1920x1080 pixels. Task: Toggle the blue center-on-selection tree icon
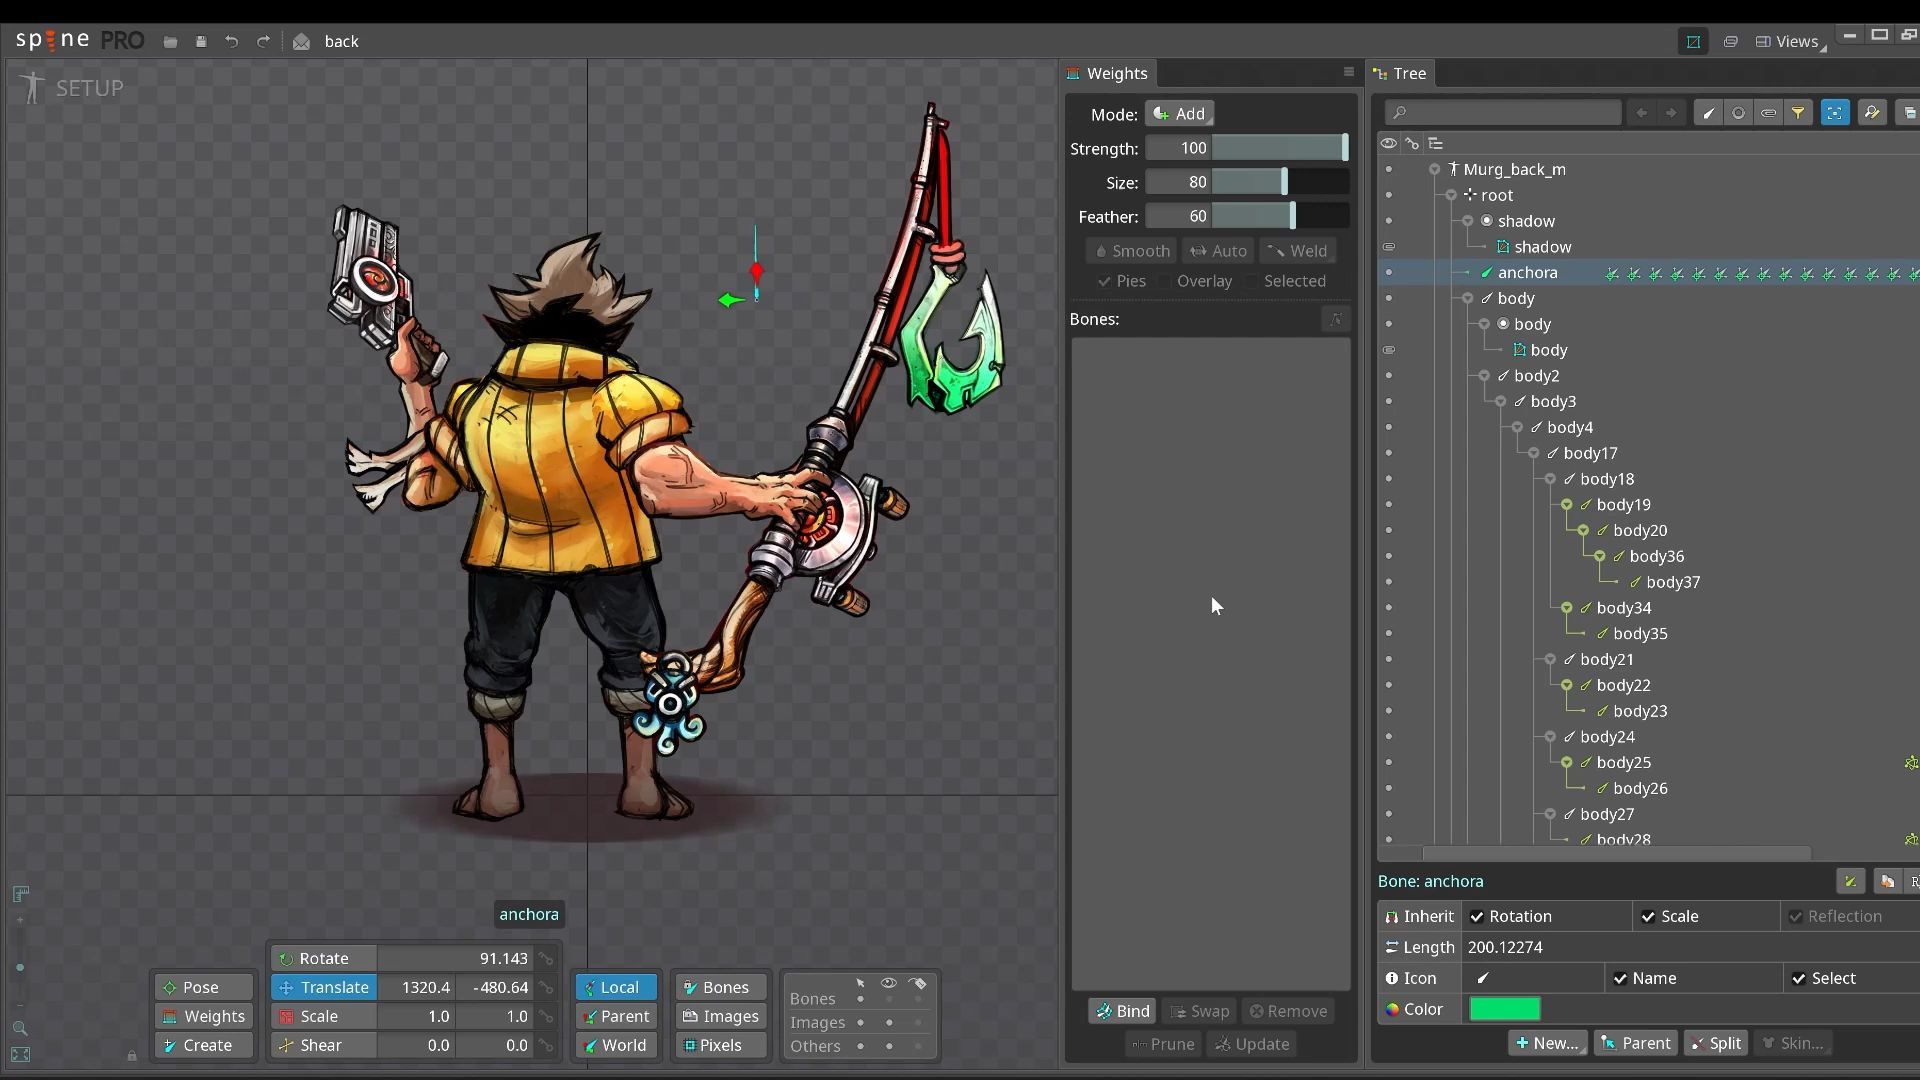click(1835, 113)
